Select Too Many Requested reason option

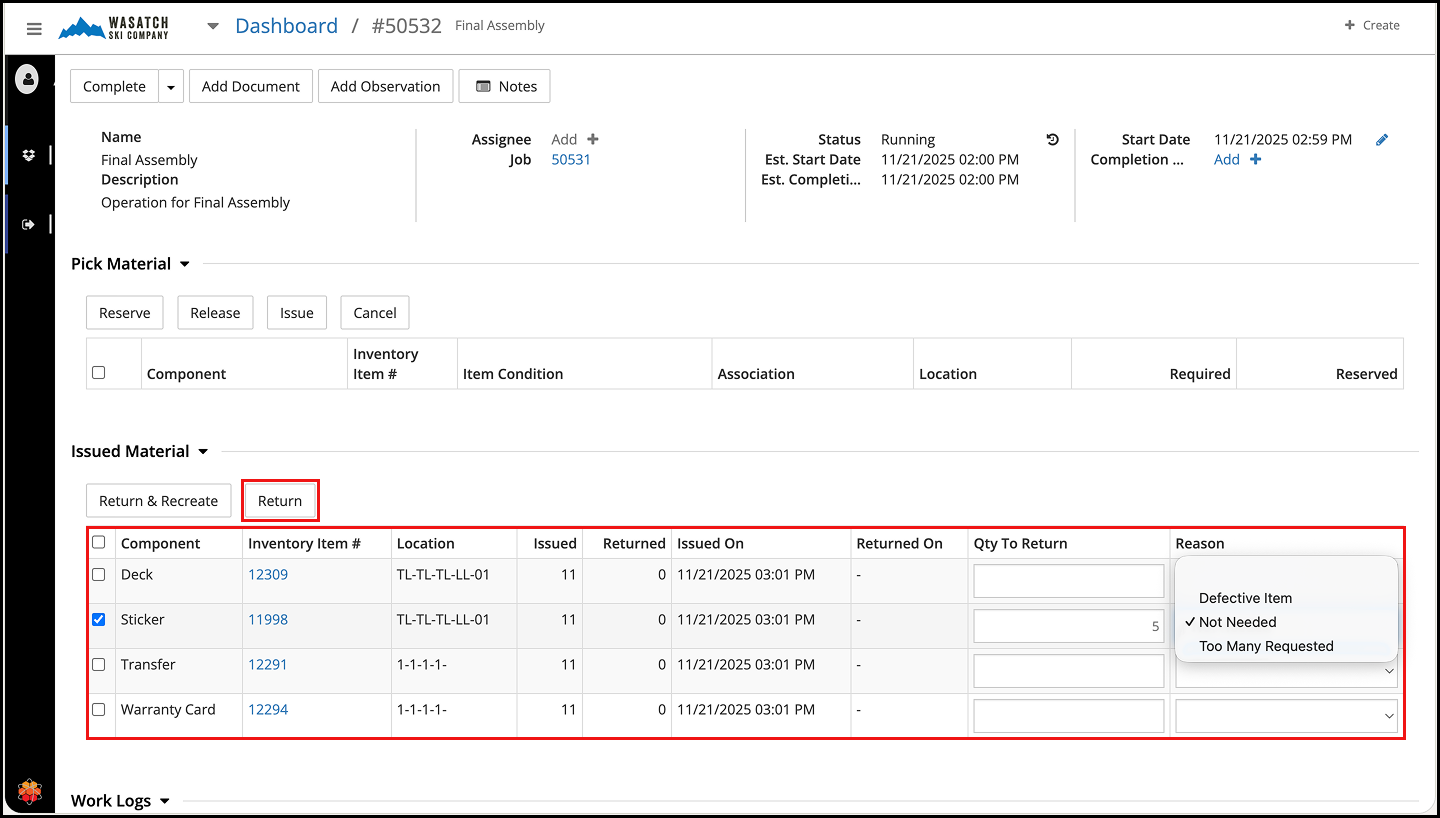[1266, 646]
